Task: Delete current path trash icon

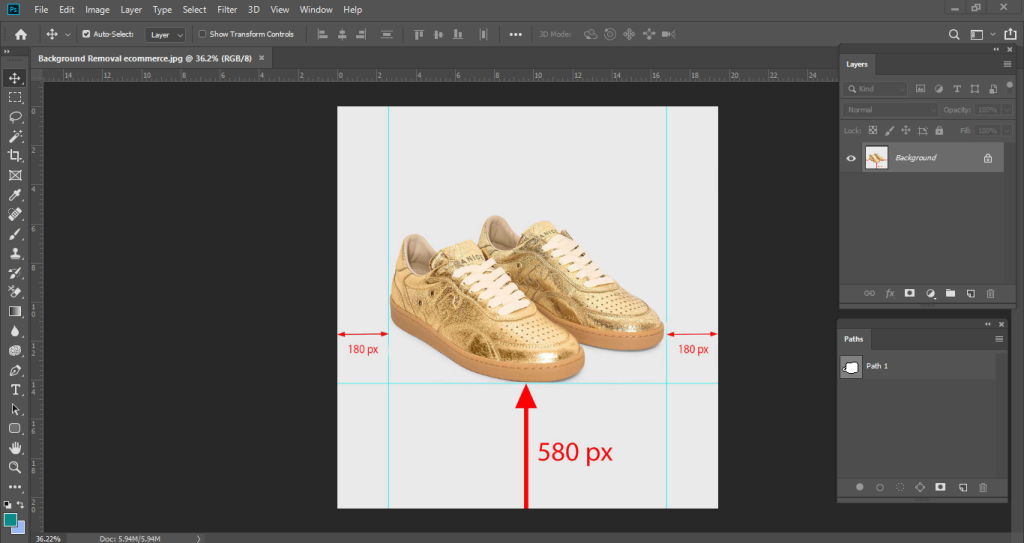Action: pyautogui.click(x=983, y=487)
